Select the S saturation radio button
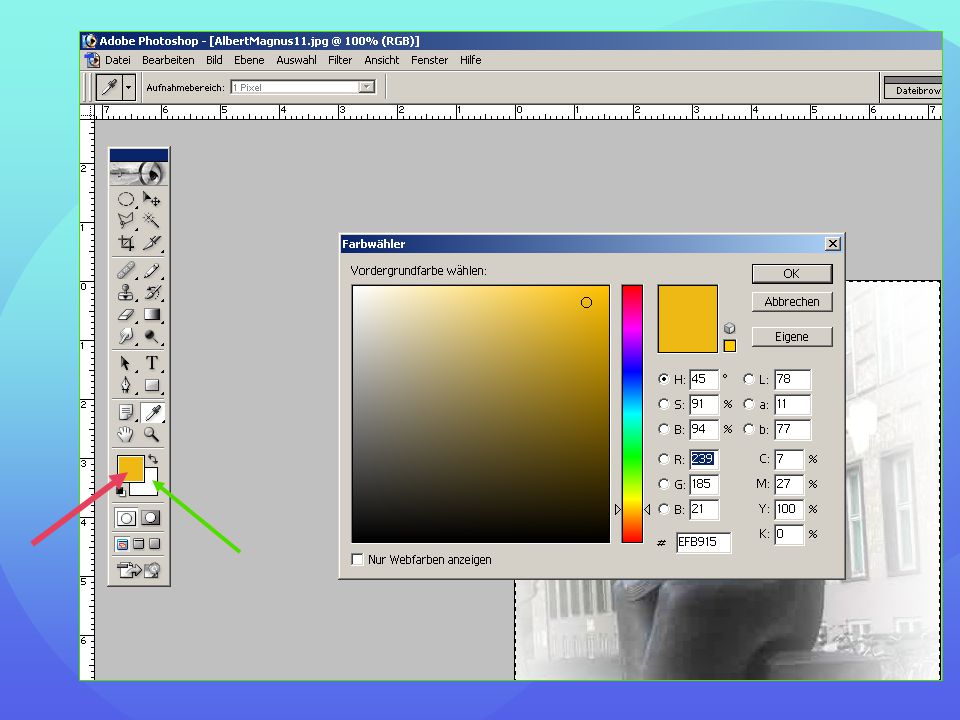 (x=663, y=404)
